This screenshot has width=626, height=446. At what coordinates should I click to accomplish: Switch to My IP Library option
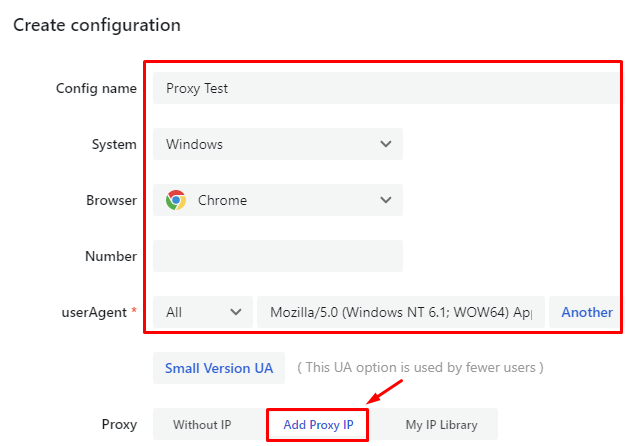pyautogui.click(x=441, y=424)
